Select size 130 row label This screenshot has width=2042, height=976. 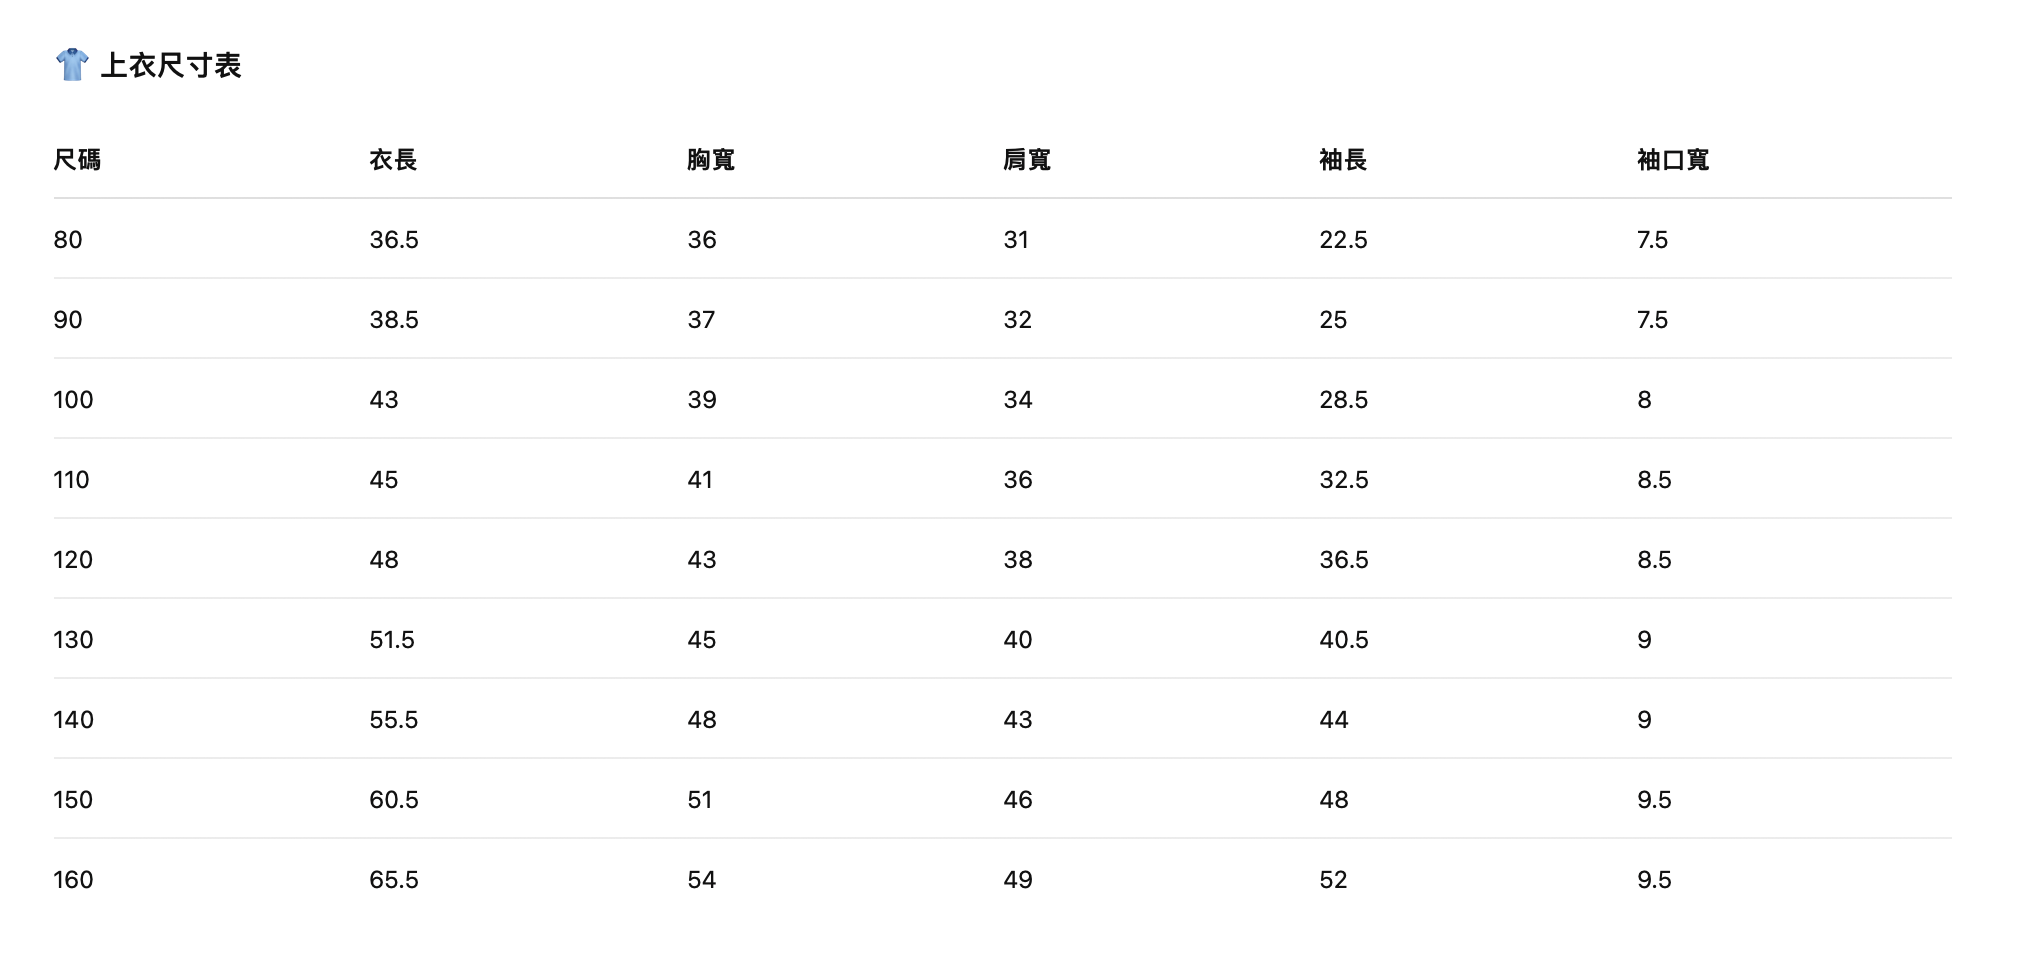pyautogui.click(x=73, y=640)
